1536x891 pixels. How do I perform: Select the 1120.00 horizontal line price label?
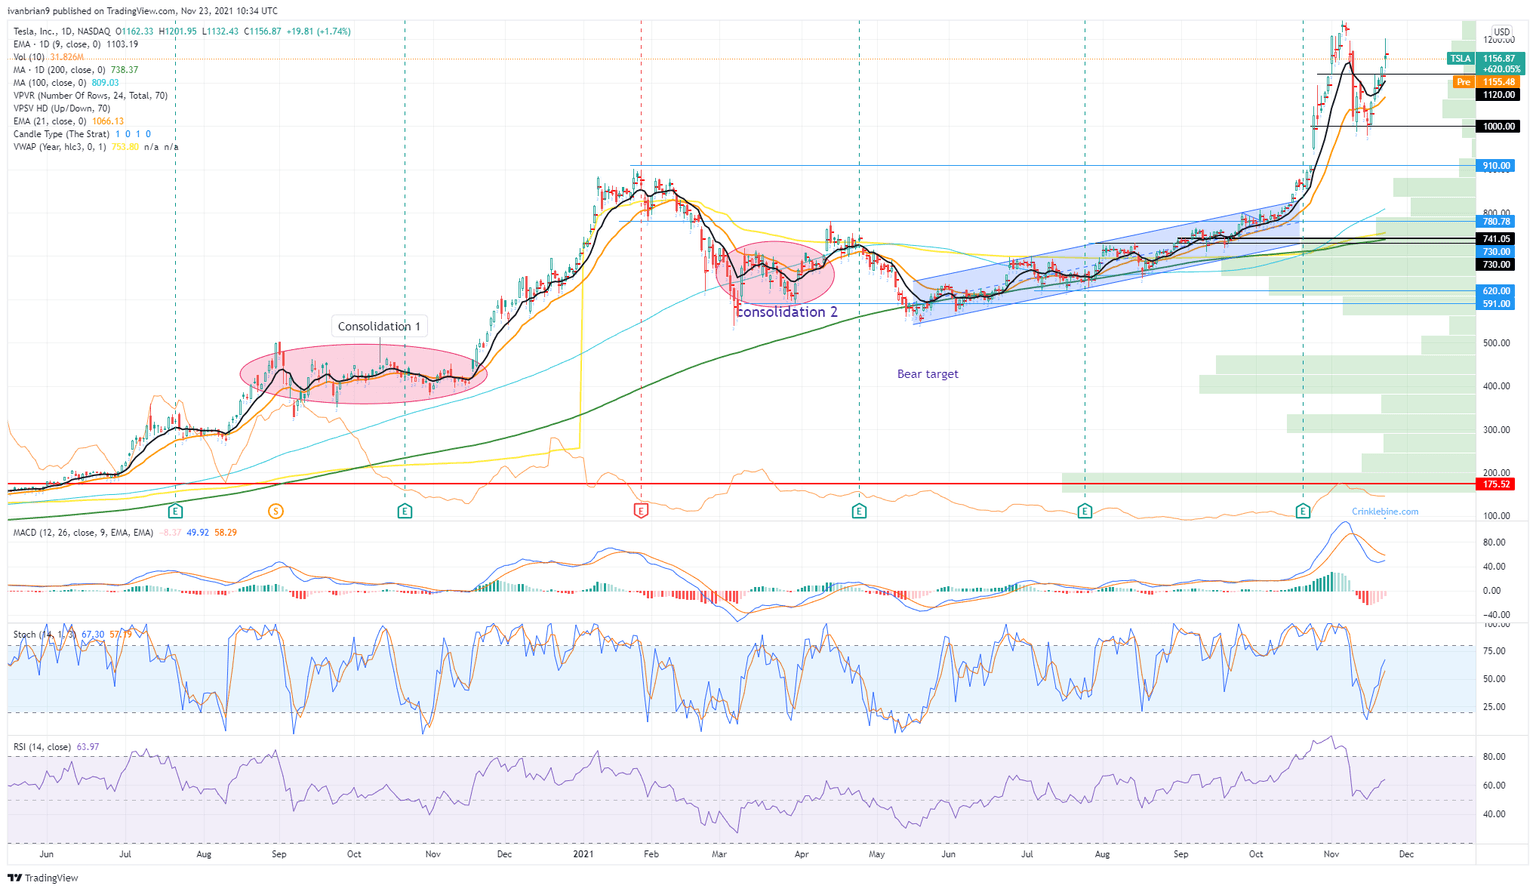1499,95
